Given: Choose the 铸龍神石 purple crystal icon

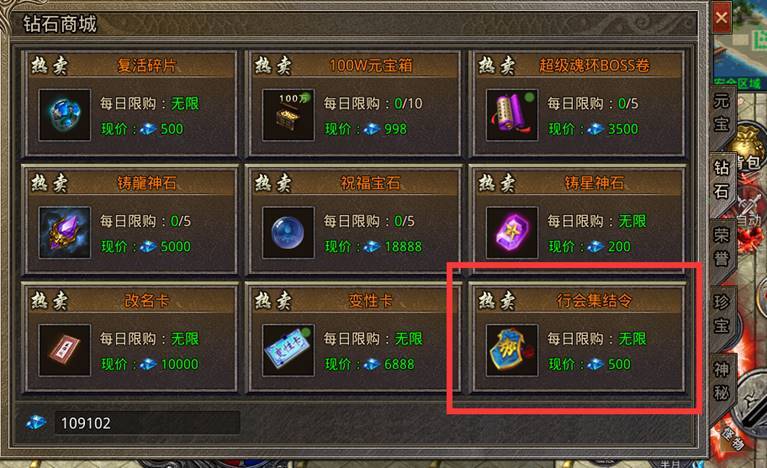Looking at the screenshot, I should click(65, 232).
